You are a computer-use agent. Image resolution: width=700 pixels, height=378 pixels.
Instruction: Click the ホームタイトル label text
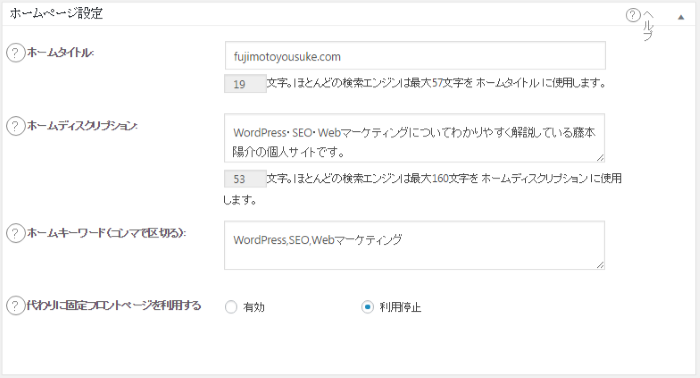tap(60, 53)
